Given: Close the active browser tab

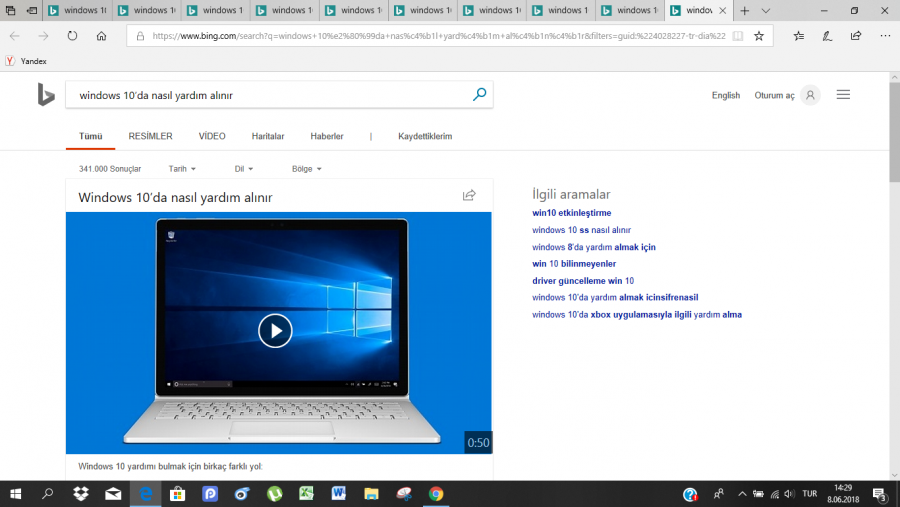Looking at the screenshot, I should tap(723, 10).
